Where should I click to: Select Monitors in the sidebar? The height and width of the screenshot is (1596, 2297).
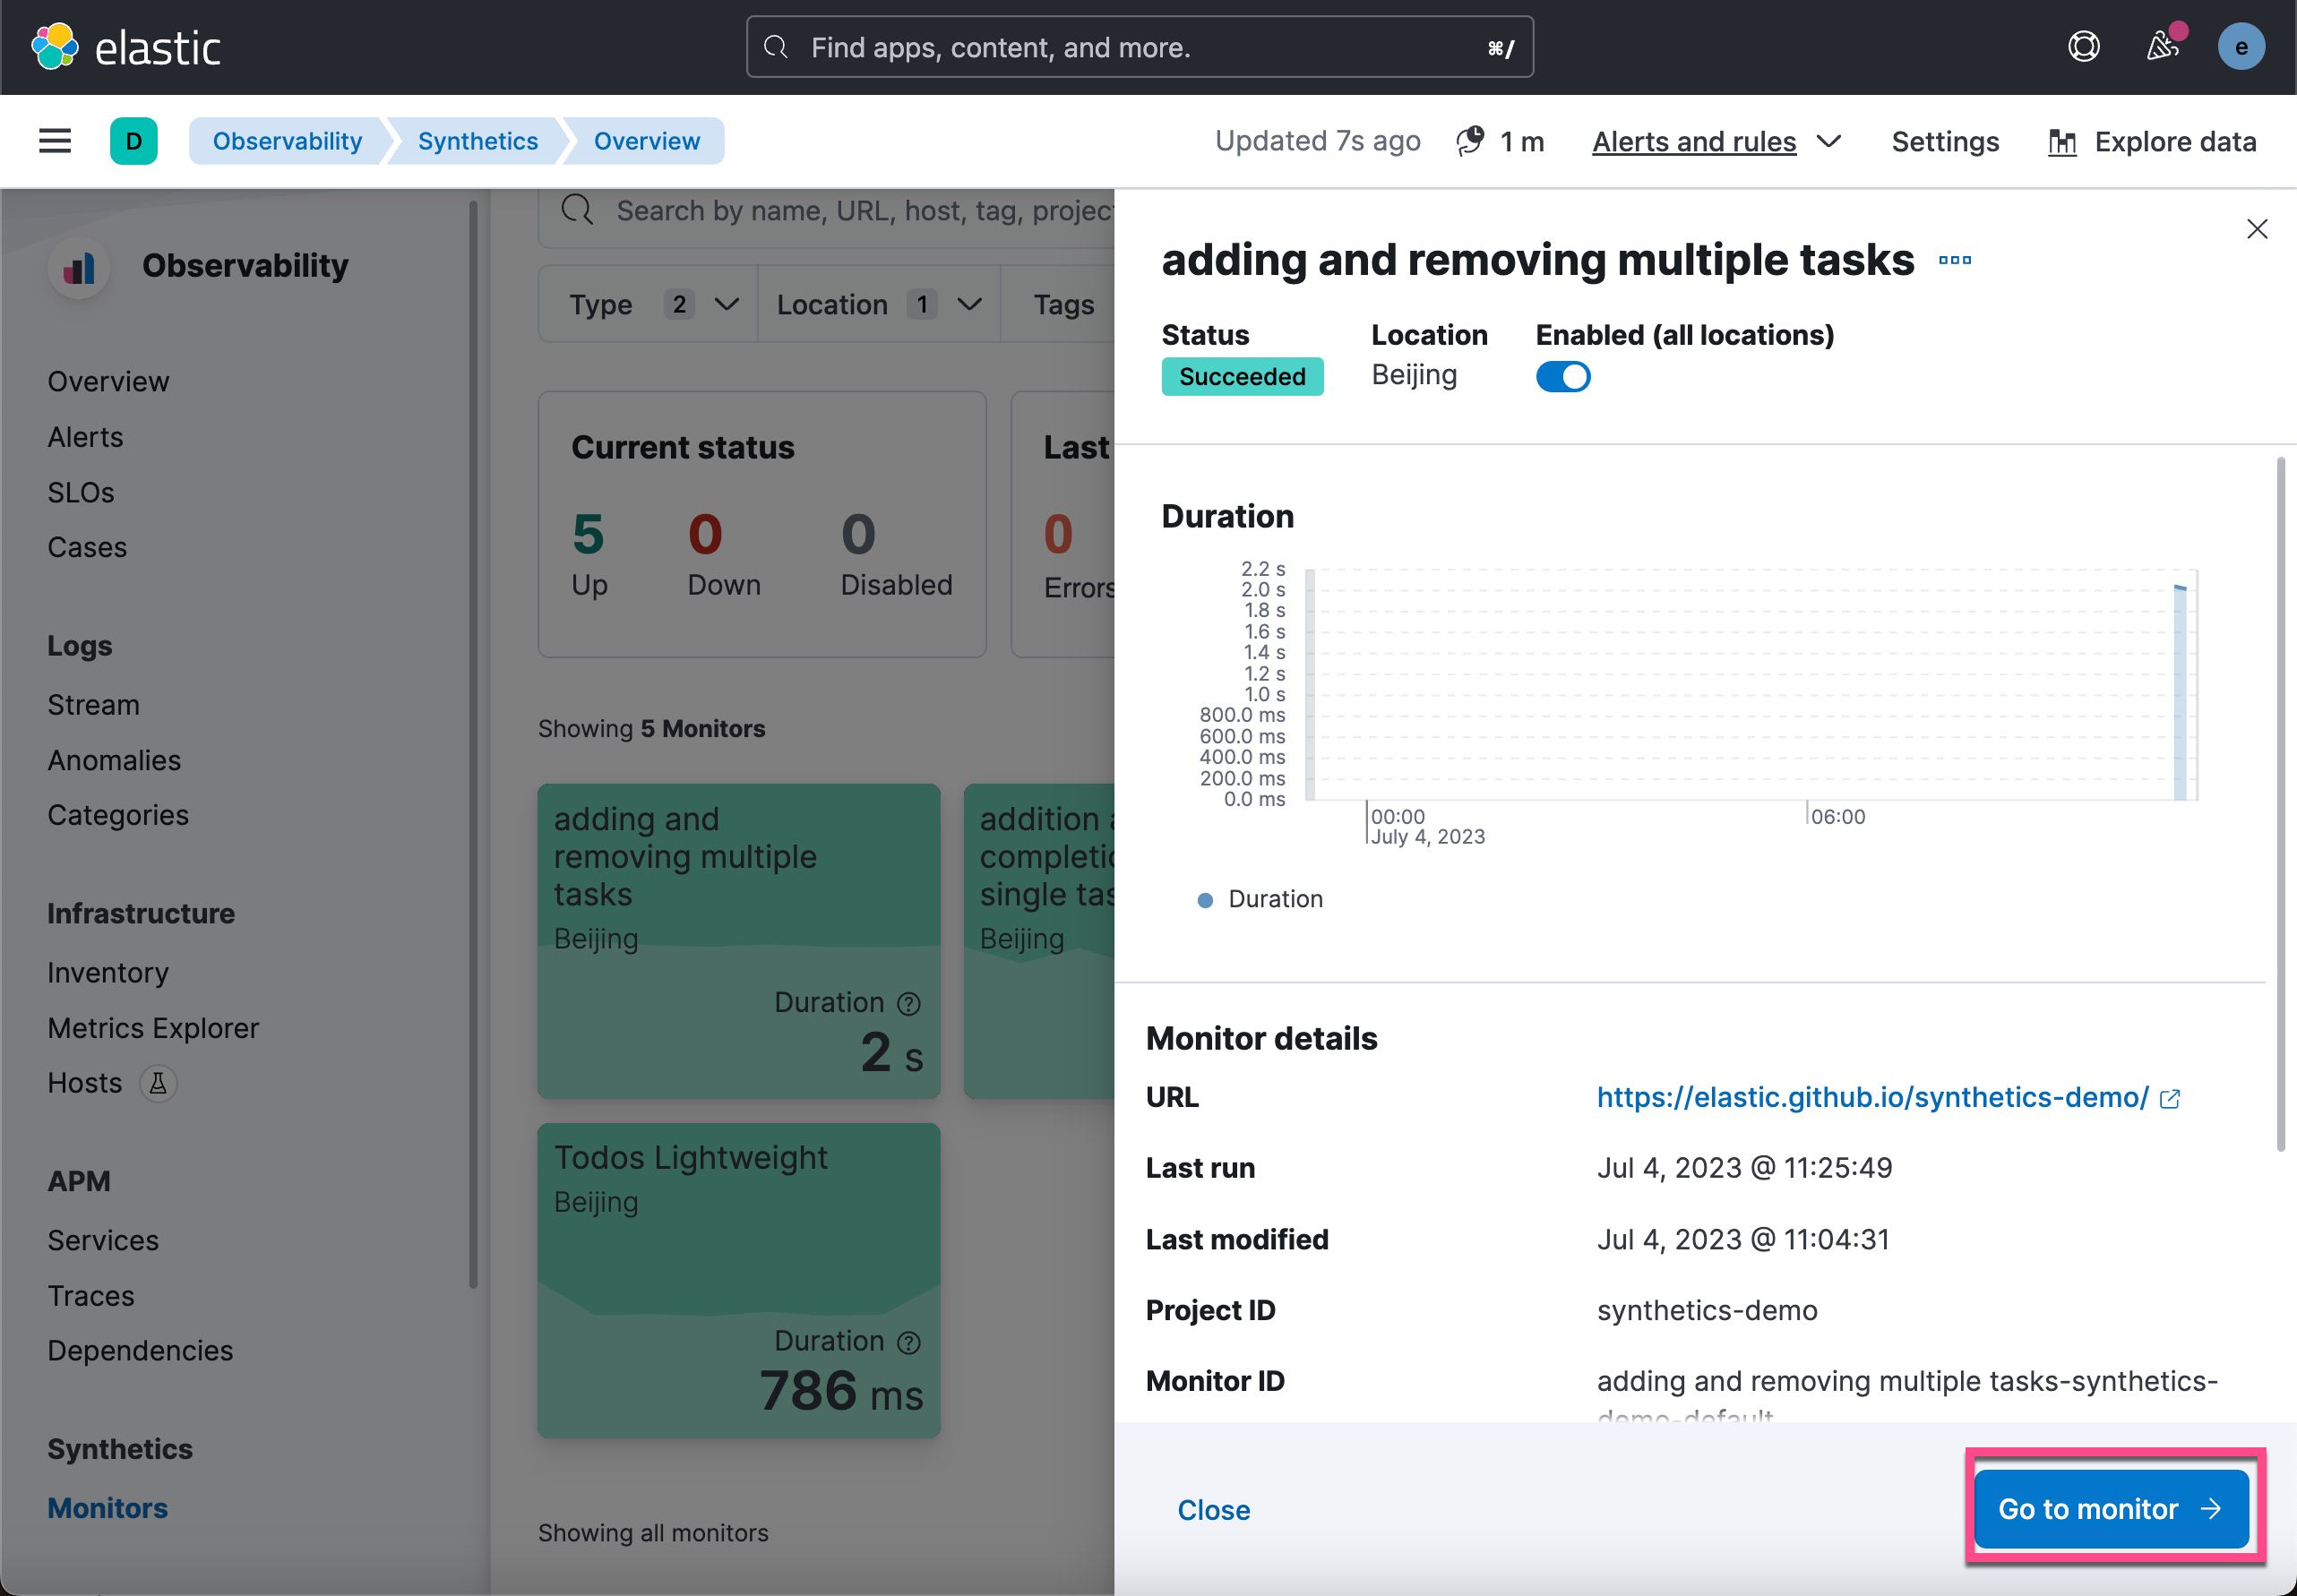107,1508
